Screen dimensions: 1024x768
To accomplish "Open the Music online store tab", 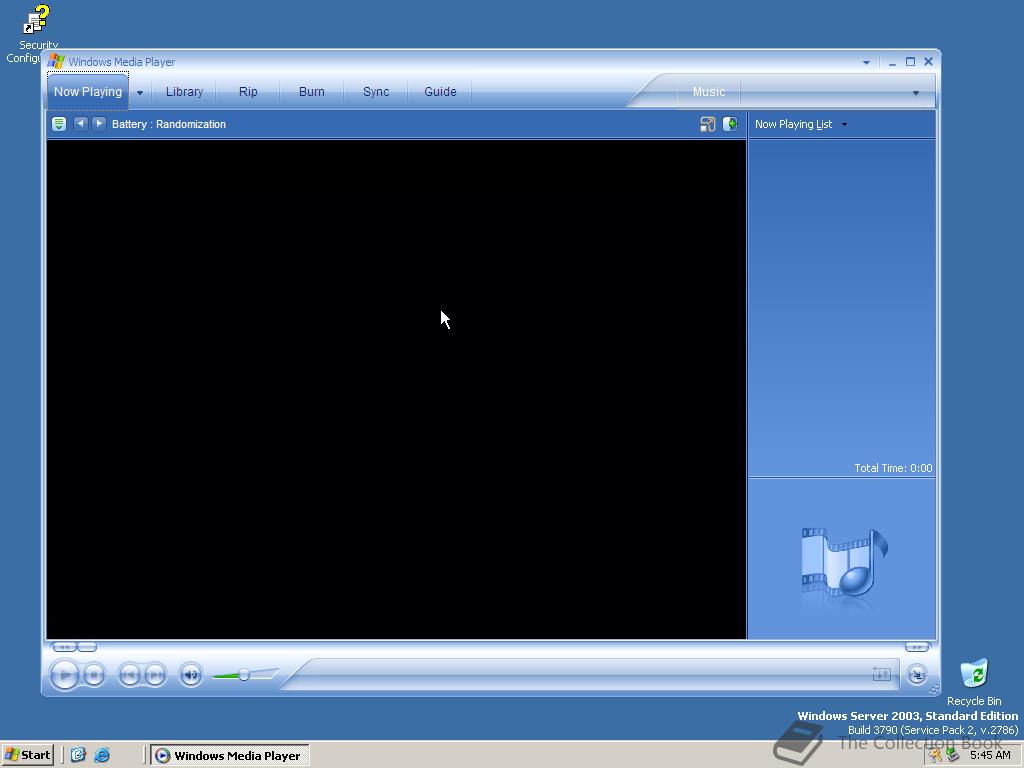I will click(x=709, y=92).
